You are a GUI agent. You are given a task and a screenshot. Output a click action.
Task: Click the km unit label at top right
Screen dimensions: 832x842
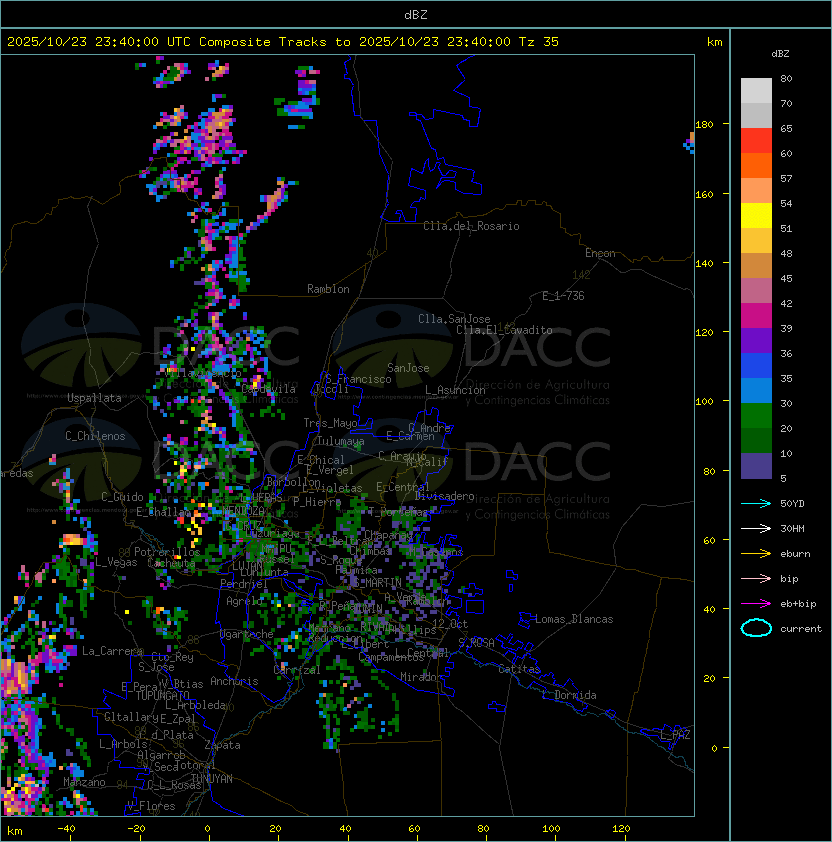pos(714,42)
